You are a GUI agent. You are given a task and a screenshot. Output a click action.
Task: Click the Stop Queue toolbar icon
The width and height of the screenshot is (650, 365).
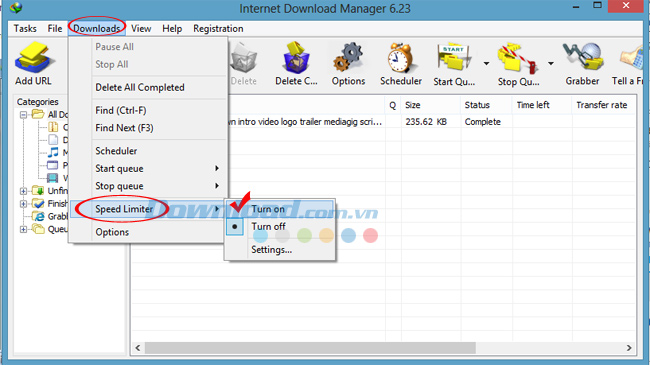click(518, 58)
